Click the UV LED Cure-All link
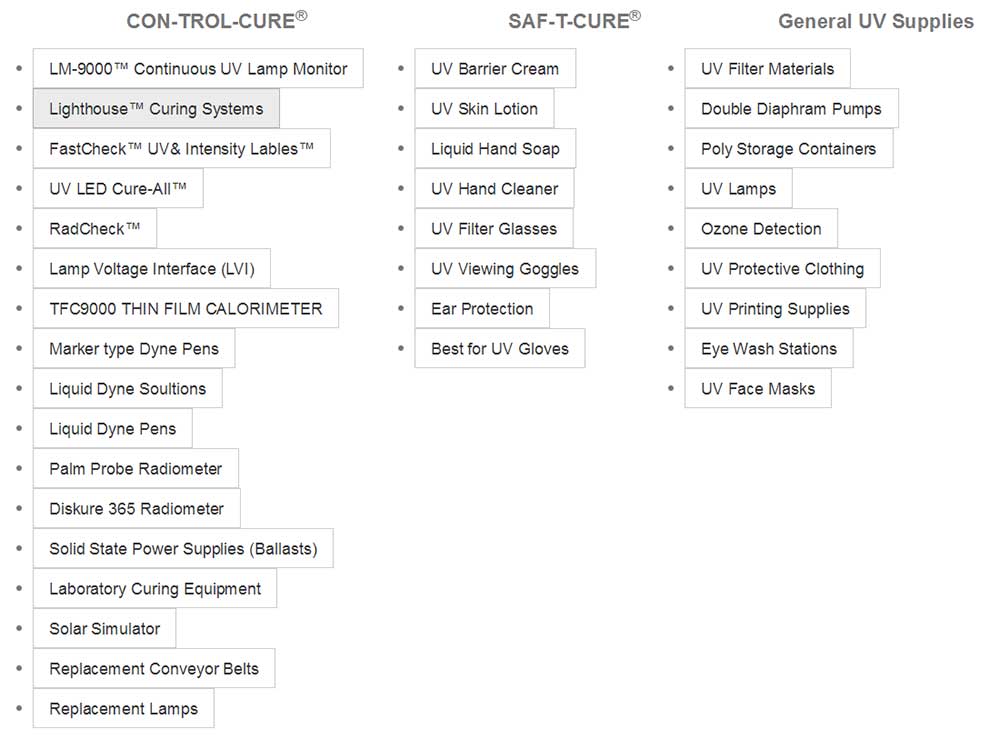 pos(118,189)
